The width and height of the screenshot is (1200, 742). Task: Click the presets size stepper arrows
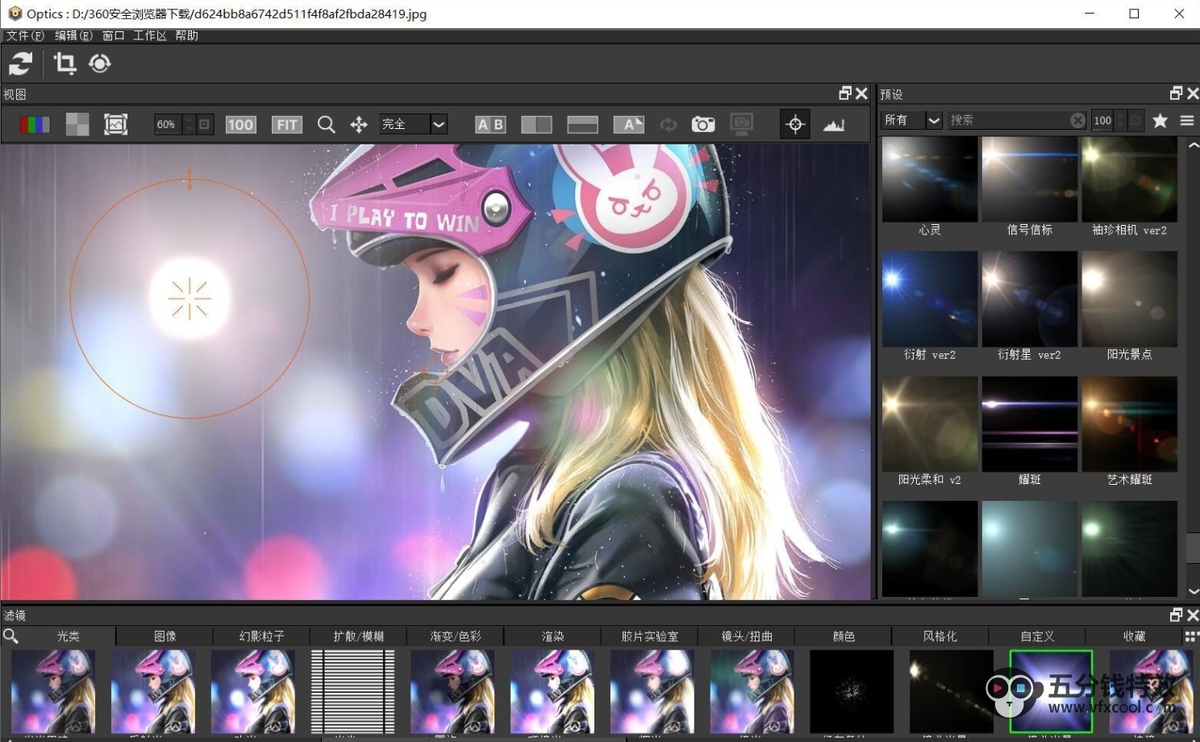point(1120,120)
